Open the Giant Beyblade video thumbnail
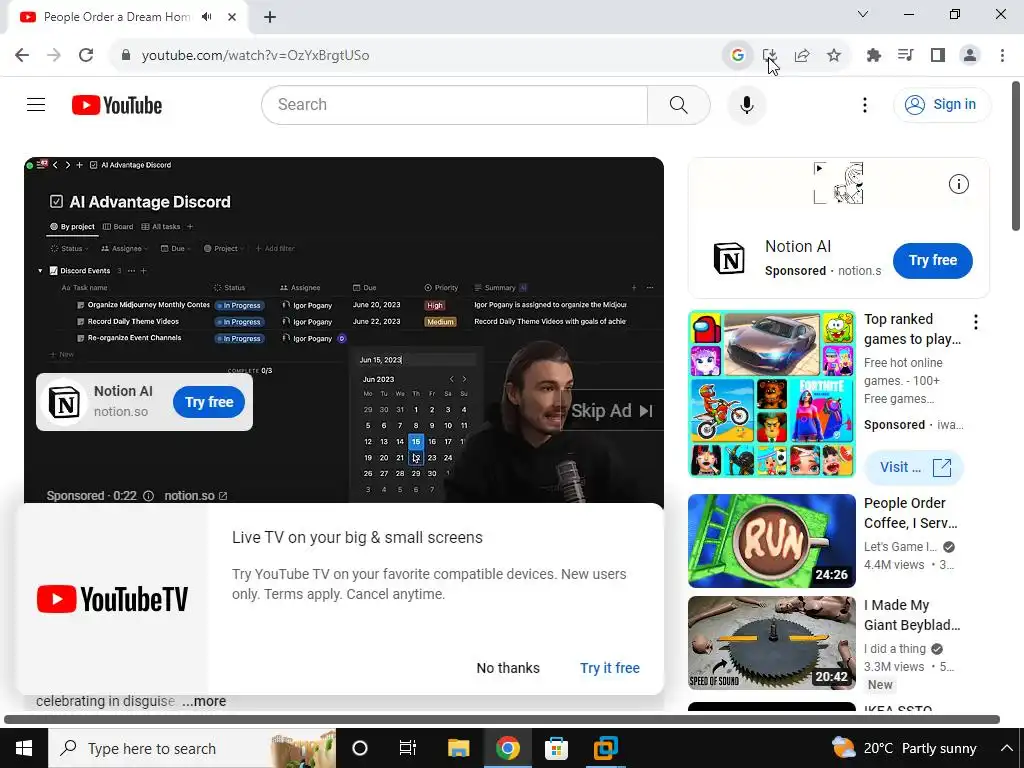This screenshot has width=1024, height=768. (772, 643)
